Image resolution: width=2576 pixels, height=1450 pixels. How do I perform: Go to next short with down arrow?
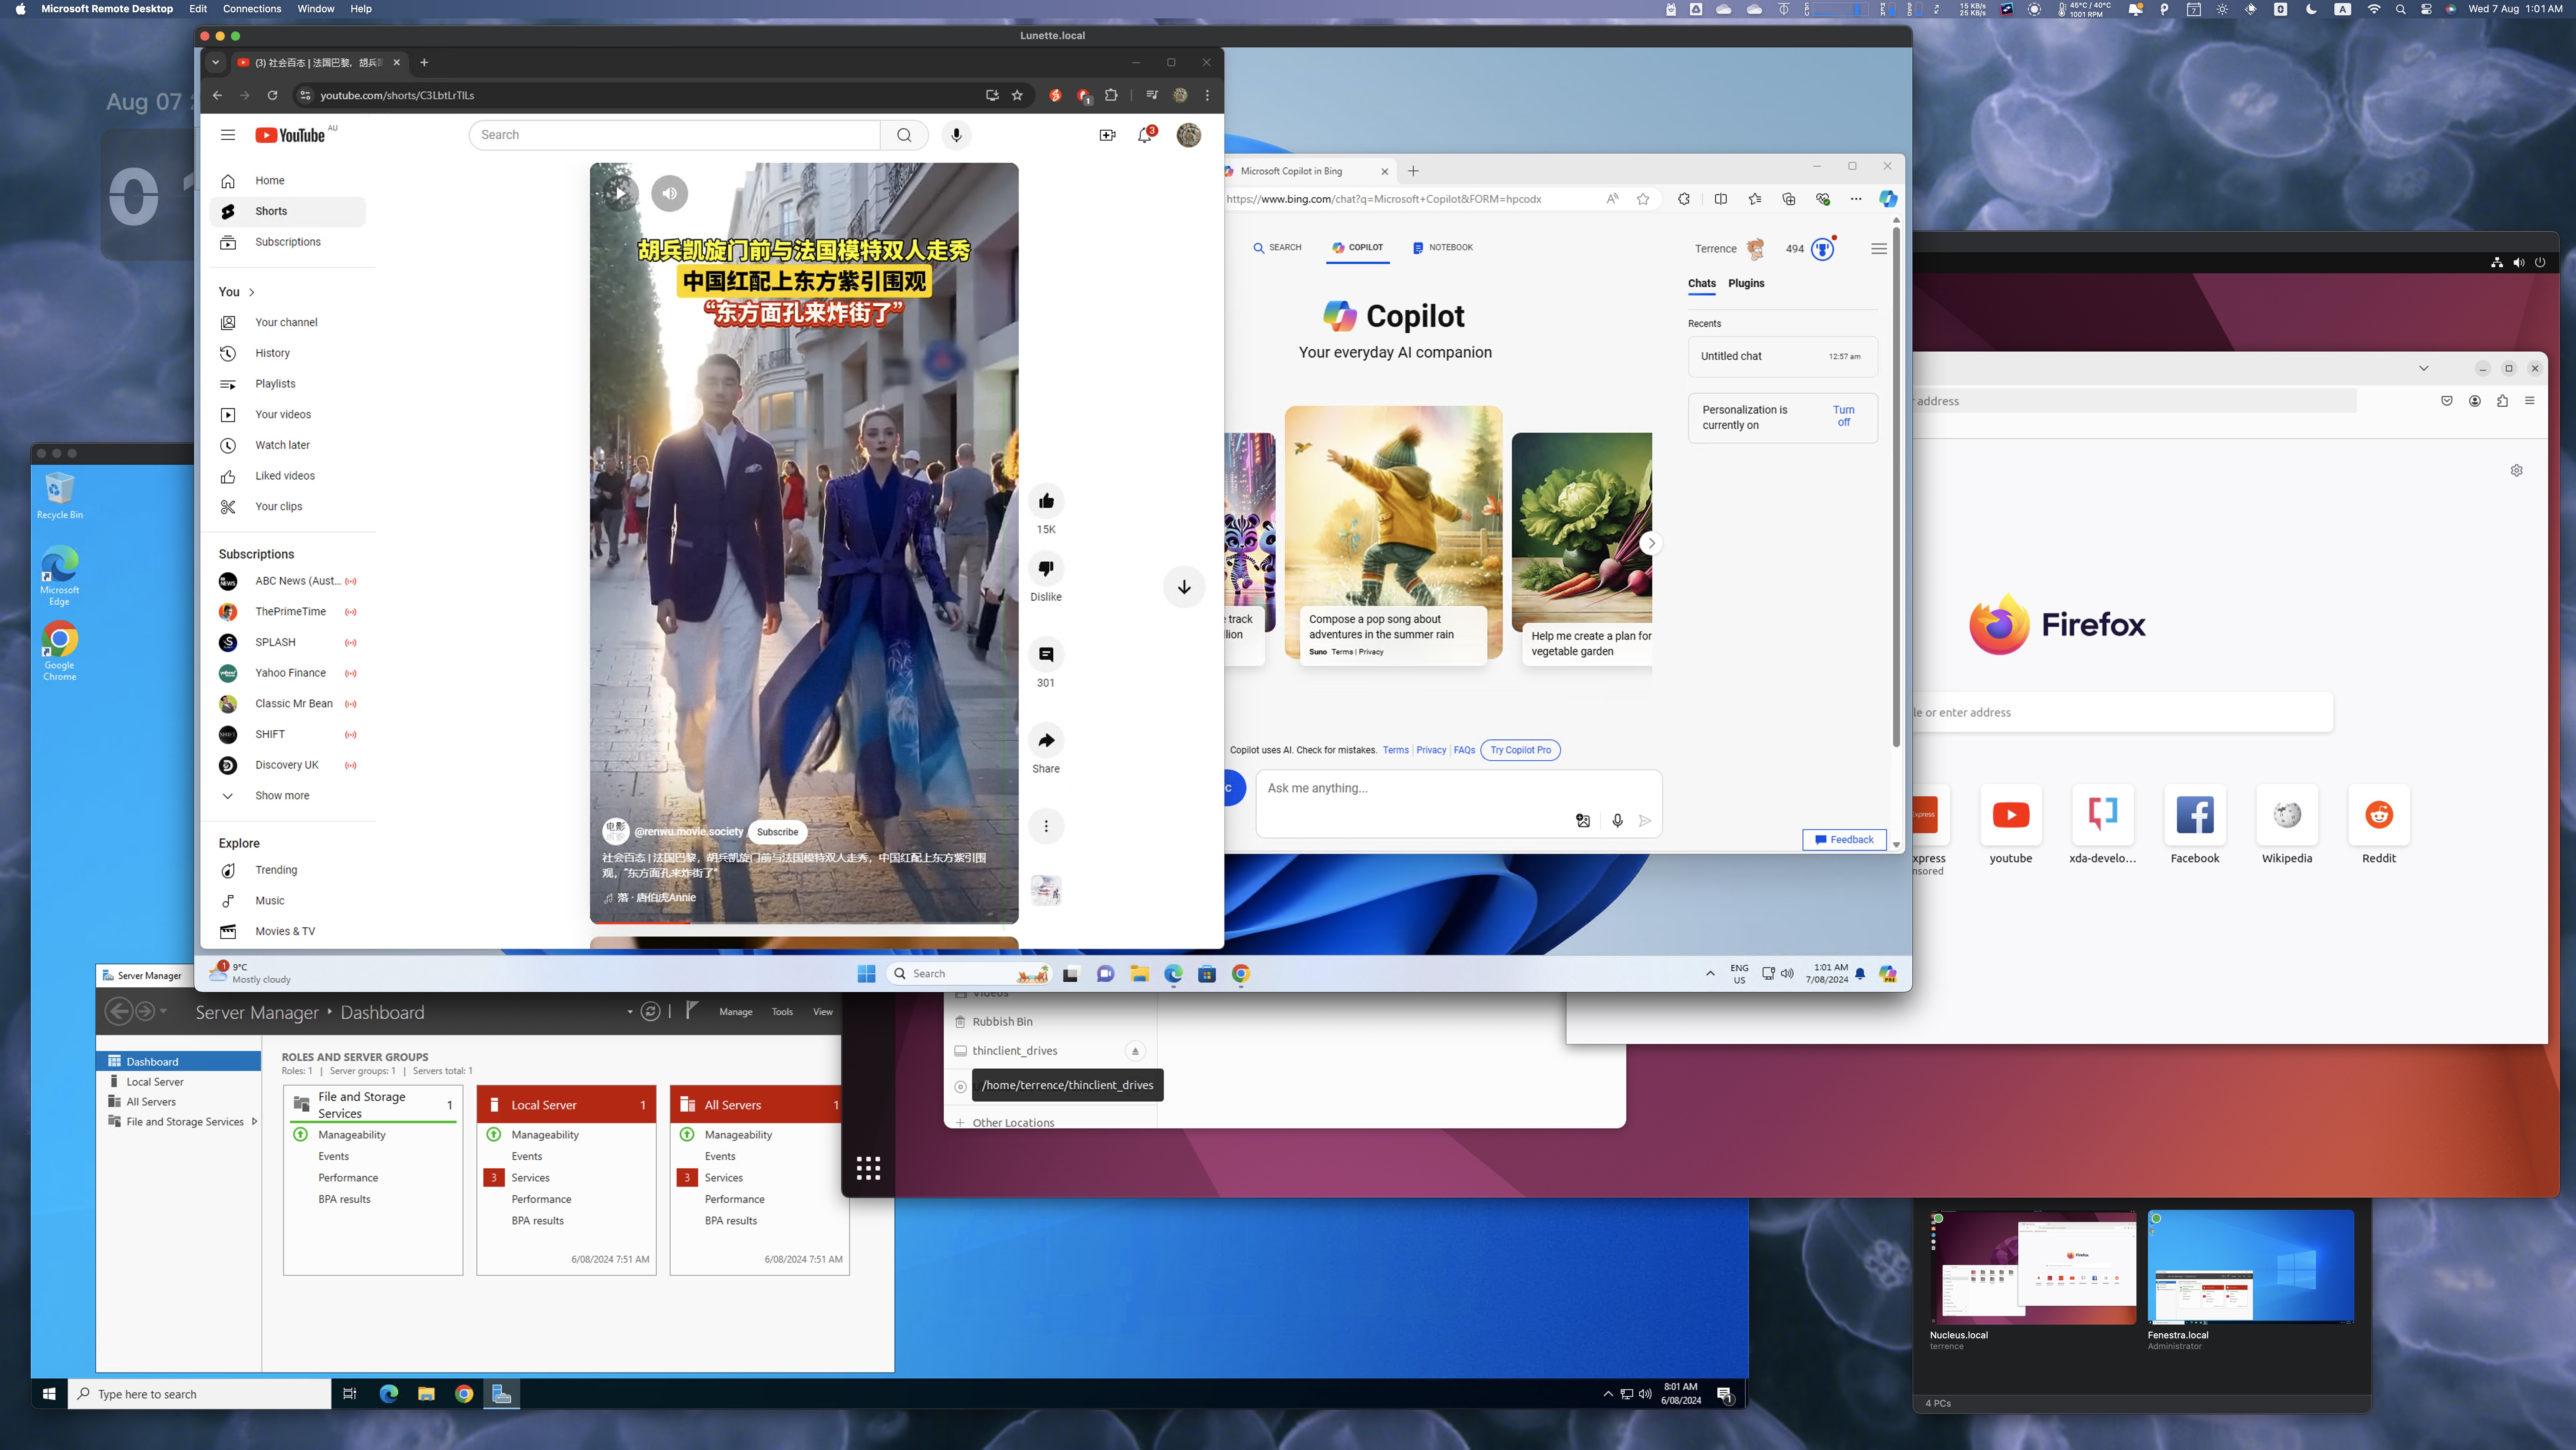(1184, 587)
